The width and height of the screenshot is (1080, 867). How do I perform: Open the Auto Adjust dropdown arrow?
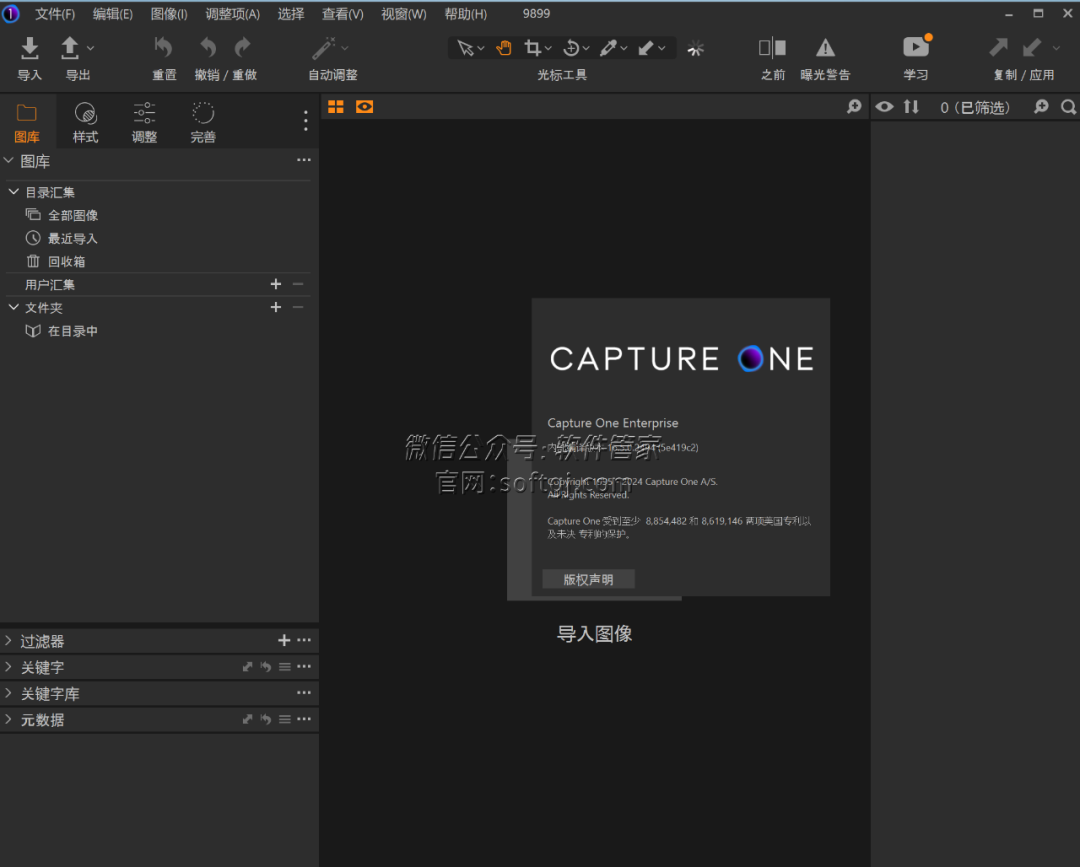(x=344, y=48)
